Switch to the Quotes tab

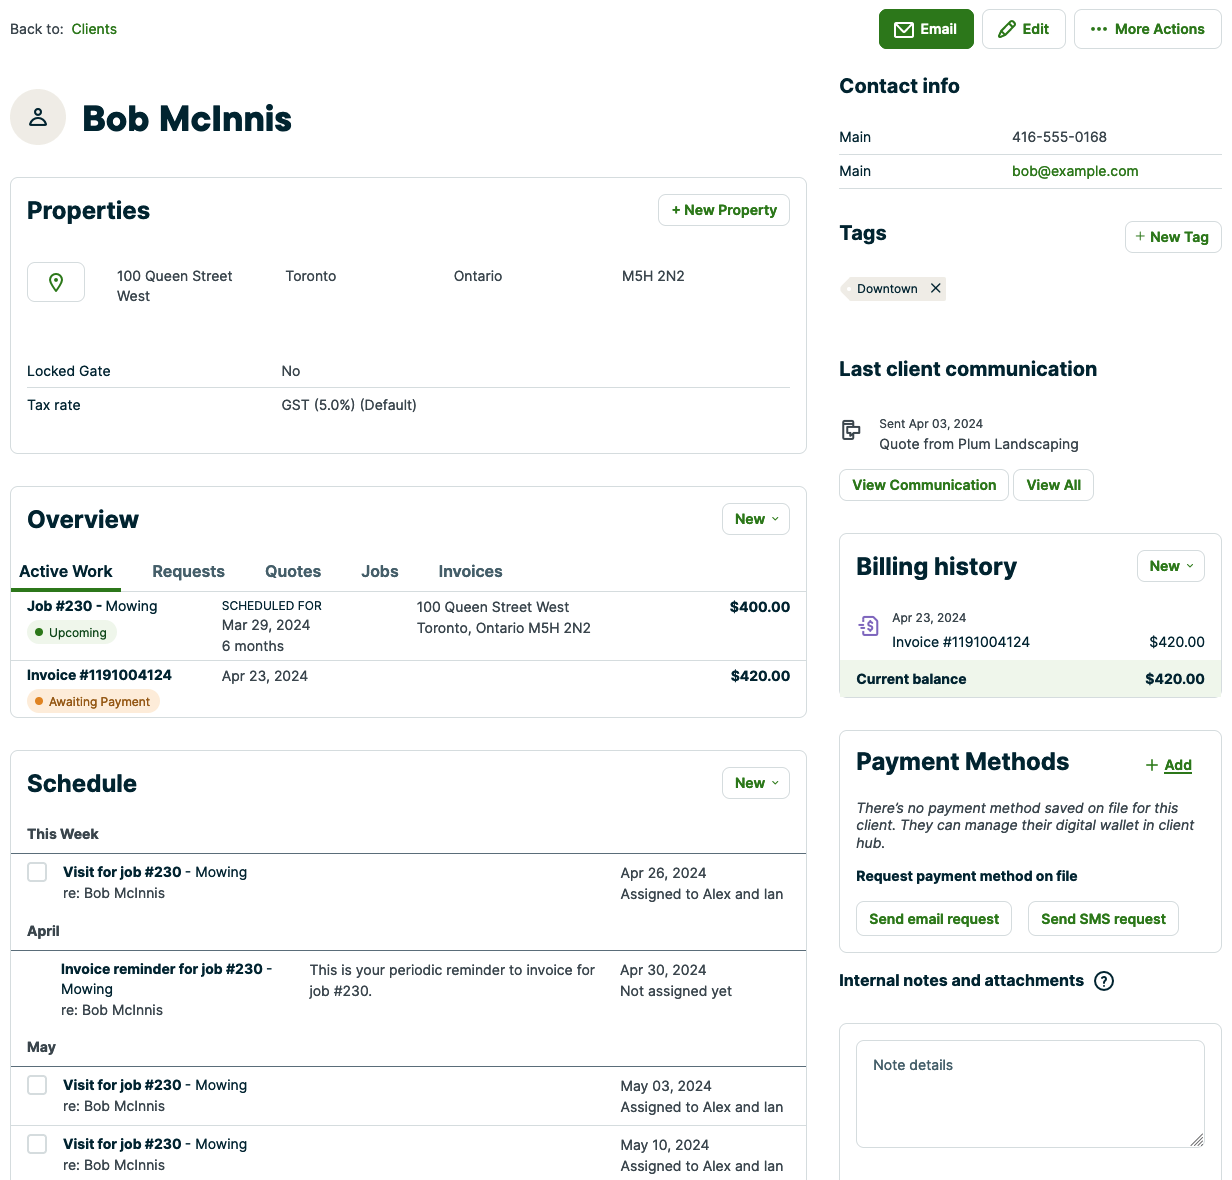(x=293, y=572)
